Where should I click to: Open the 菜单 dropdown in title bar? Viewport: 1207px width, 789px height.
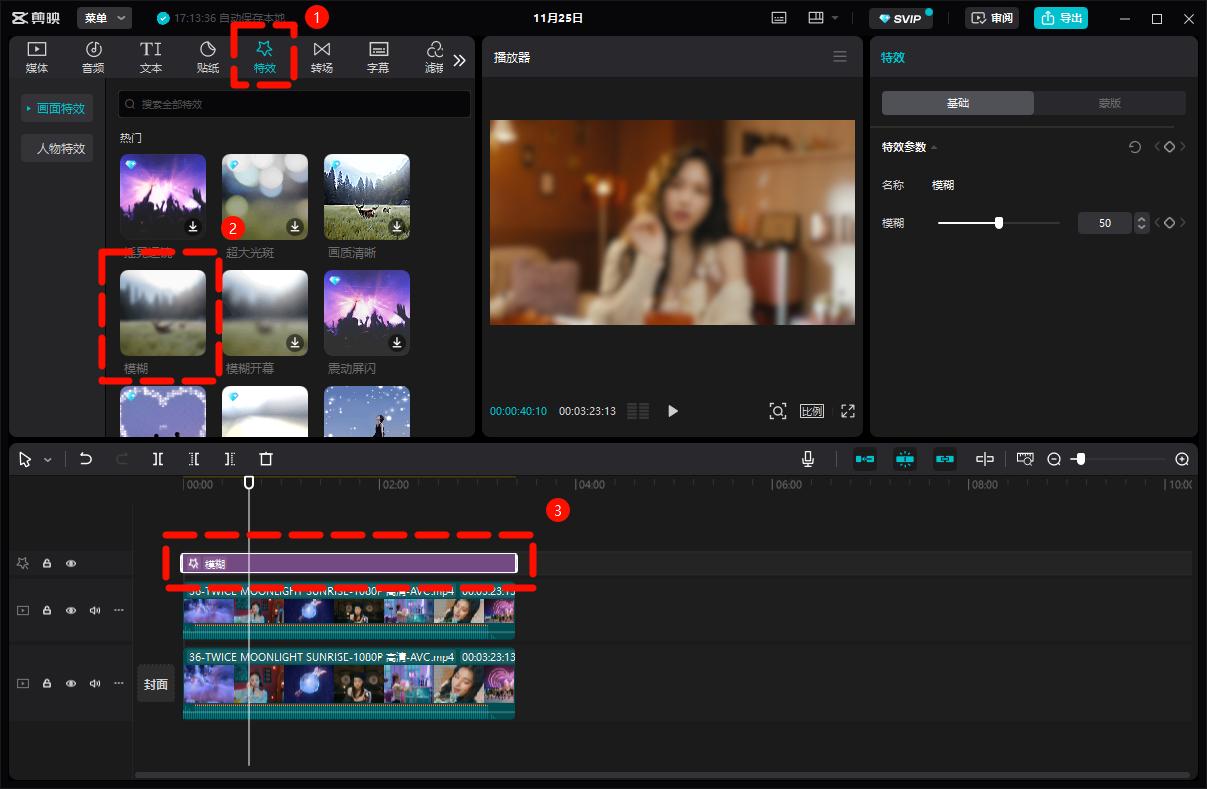(104, 18)
